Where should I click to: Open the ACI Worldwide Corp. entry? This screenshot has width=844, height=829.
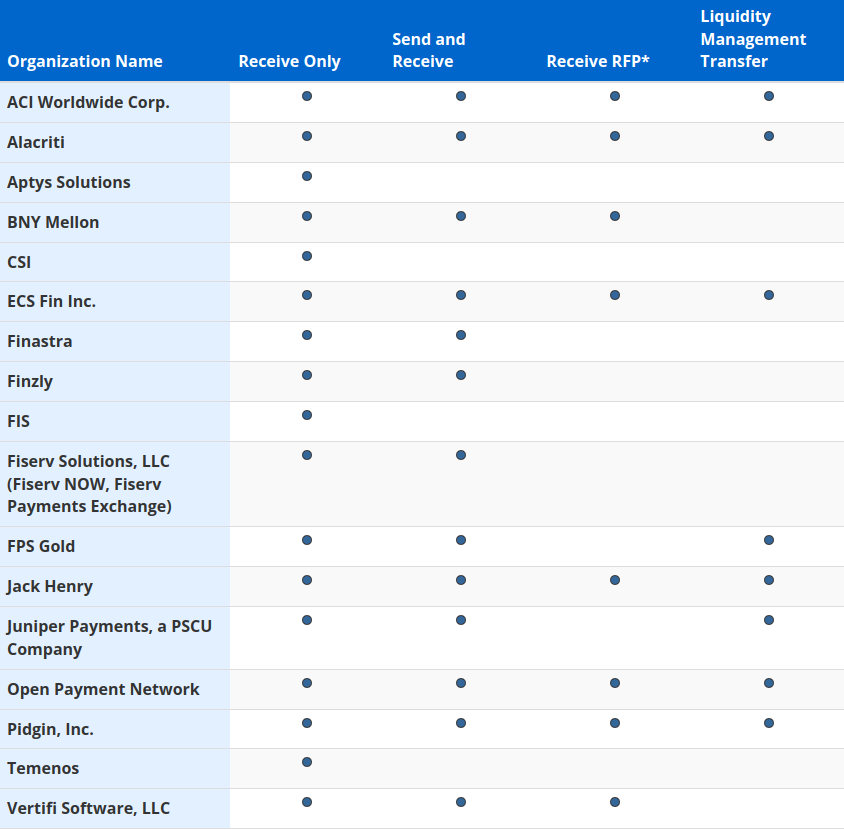(87, 102)
